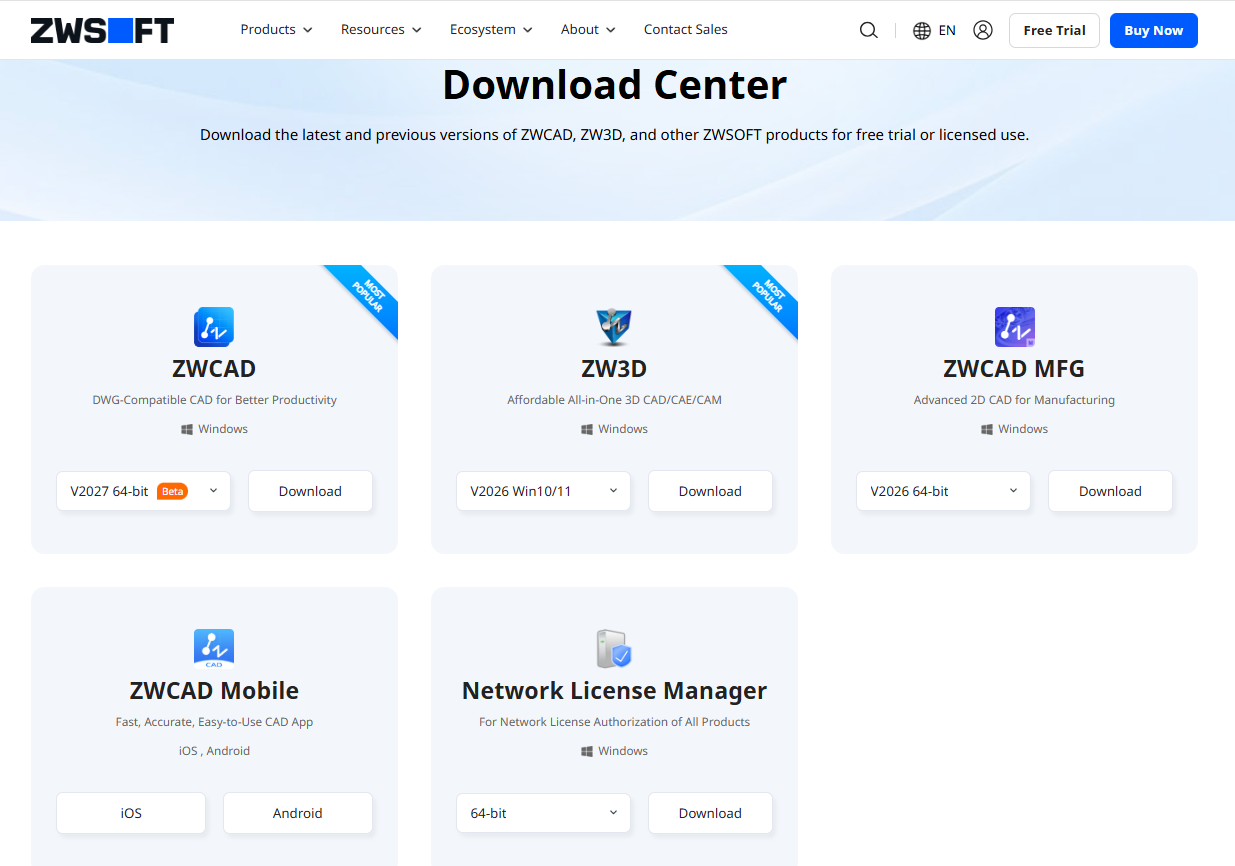Click the Download Center heading
1235x866 pixels.
pyautogui.click(x=614, y=85)
